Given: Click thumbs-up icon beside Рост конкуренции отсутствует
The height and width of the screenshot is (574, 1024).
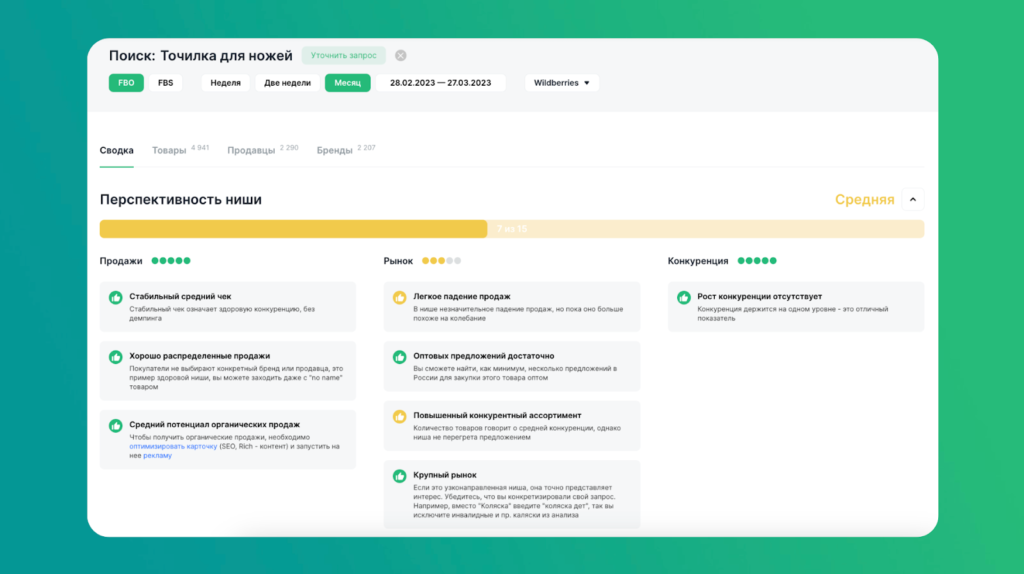Looking at the screenshot, I should tap(684, 298).
